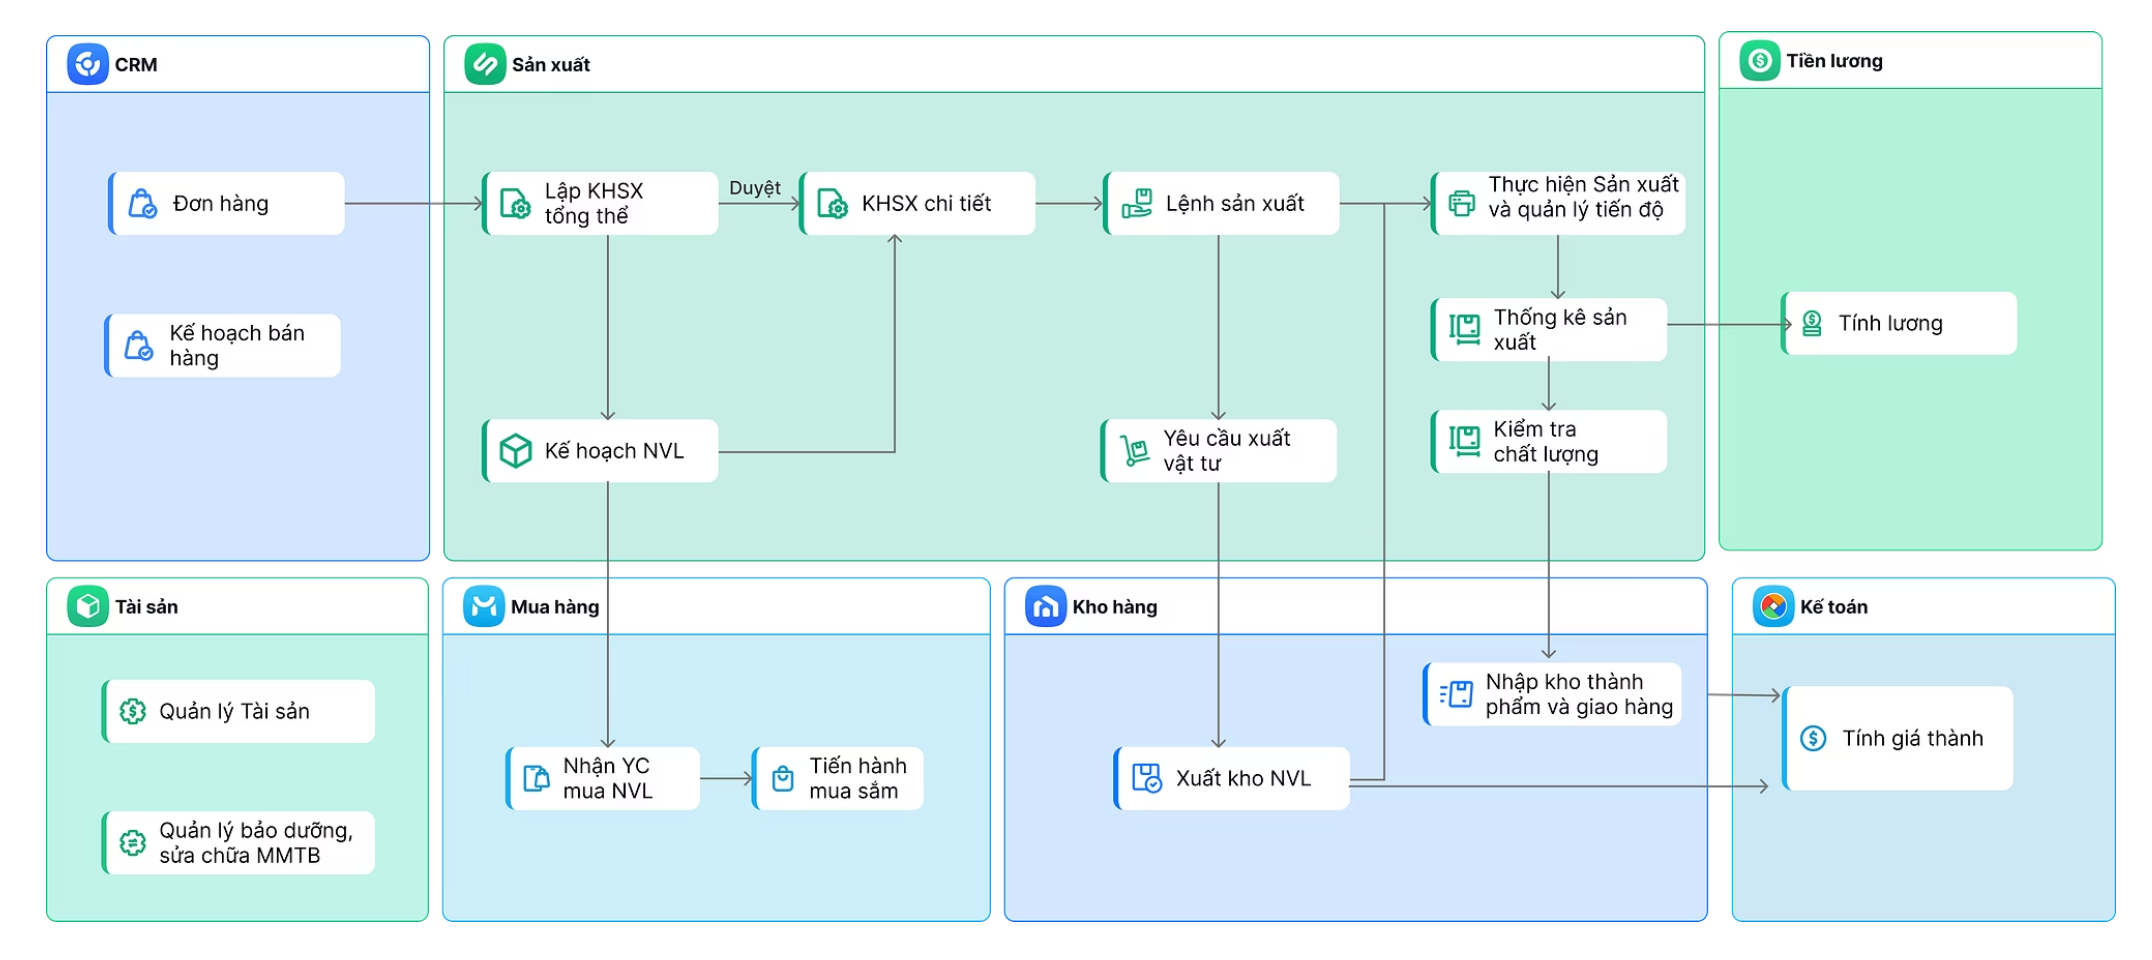Image resolution: width=2152 pixels, height=960 pixels.
Task: Select the Đơn hàng node
Action: [228, 204]
